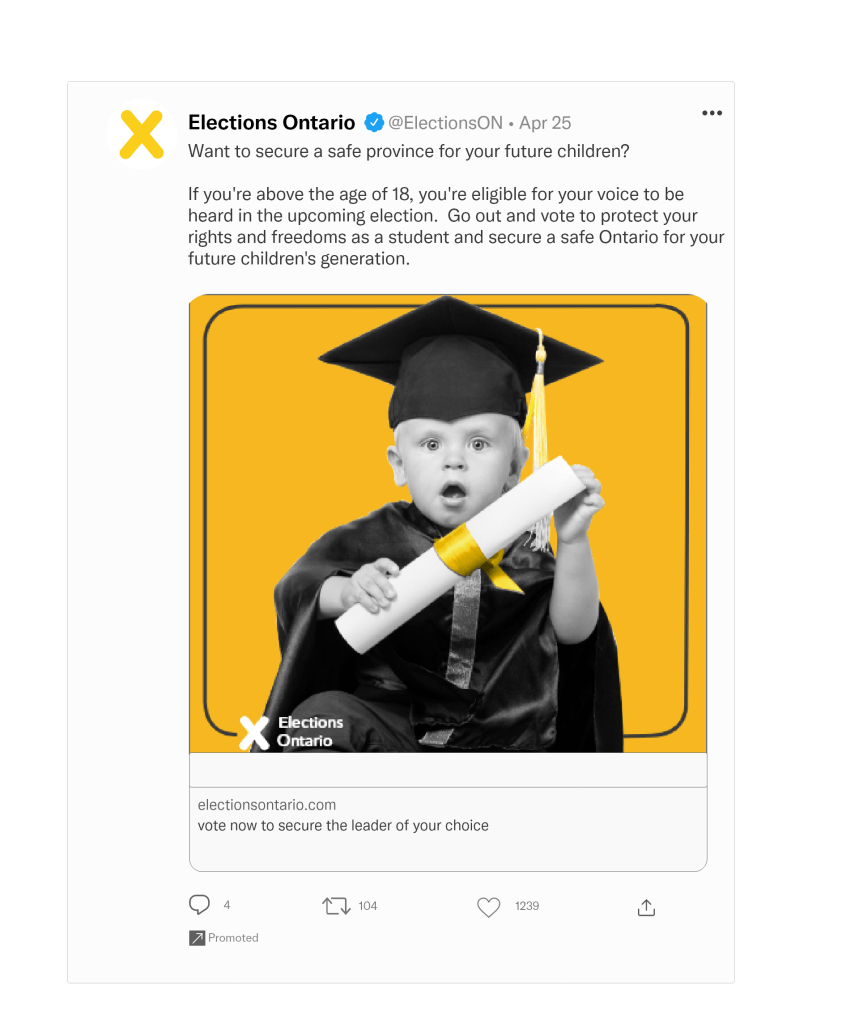
Task: Click the tweet body text paragraph
Action: 456,226
